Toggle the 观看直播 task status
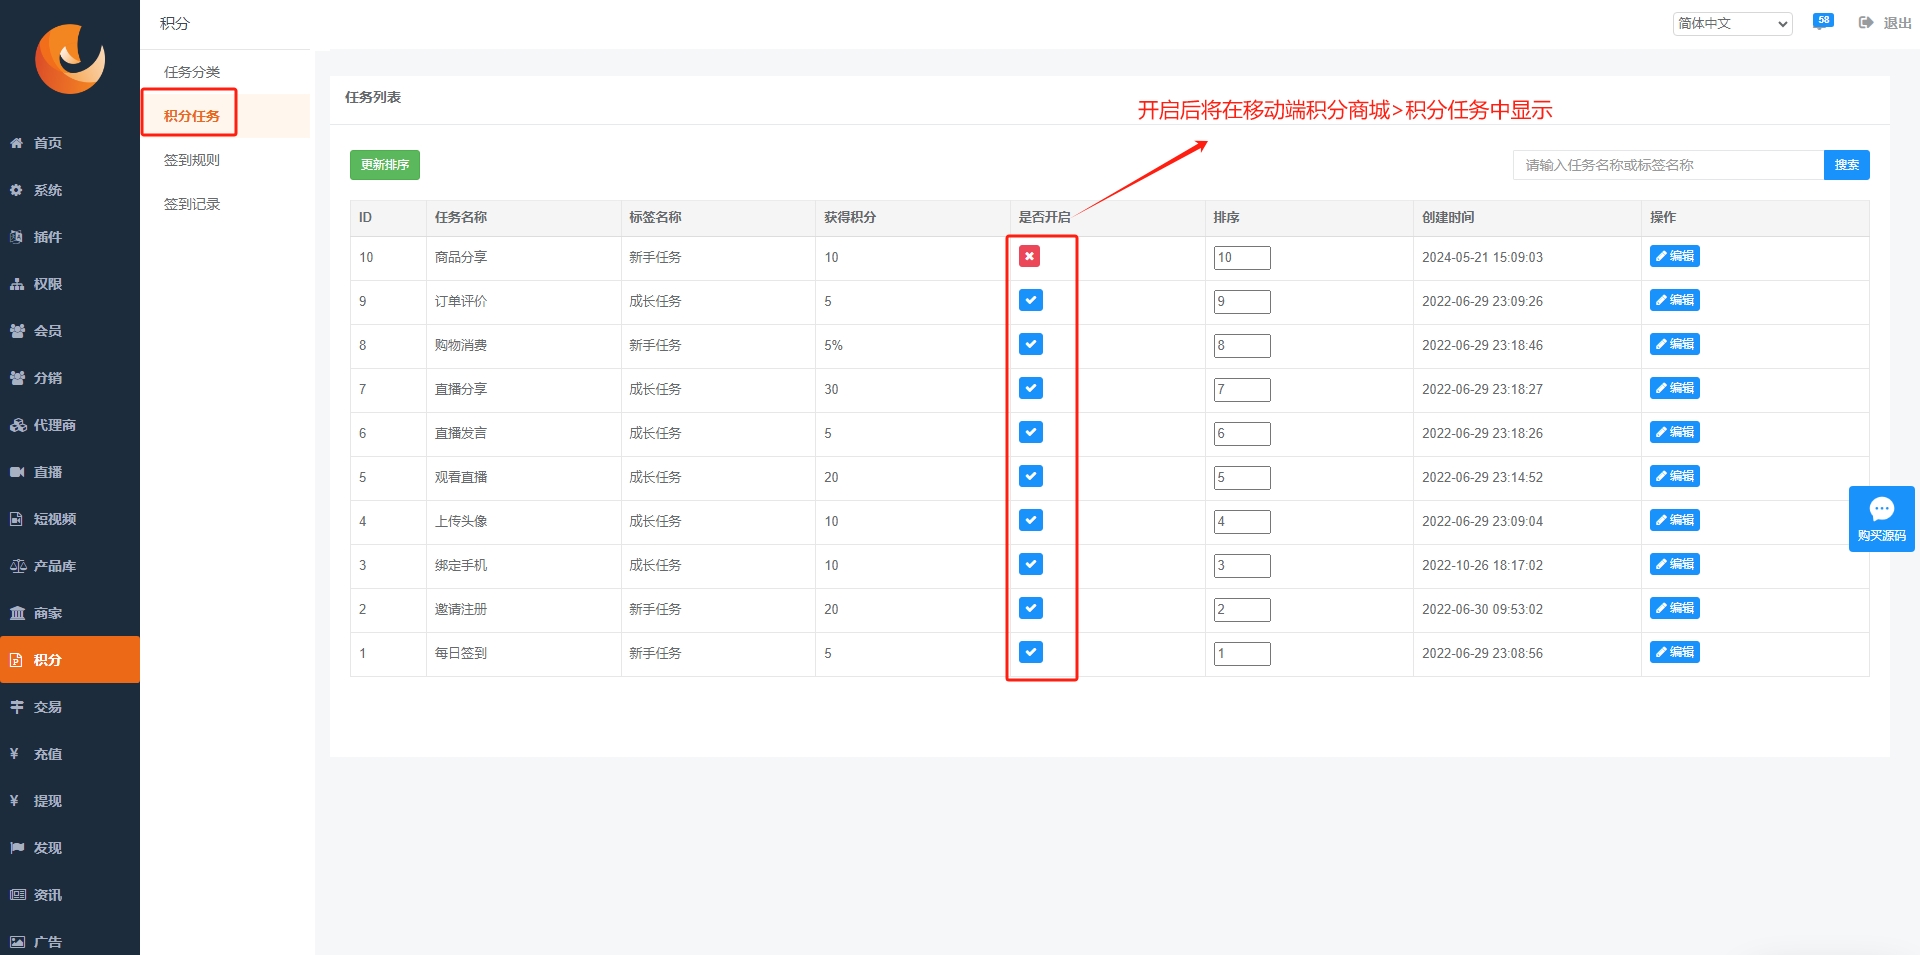1920x955 pixels. [x=1031, y=476]
